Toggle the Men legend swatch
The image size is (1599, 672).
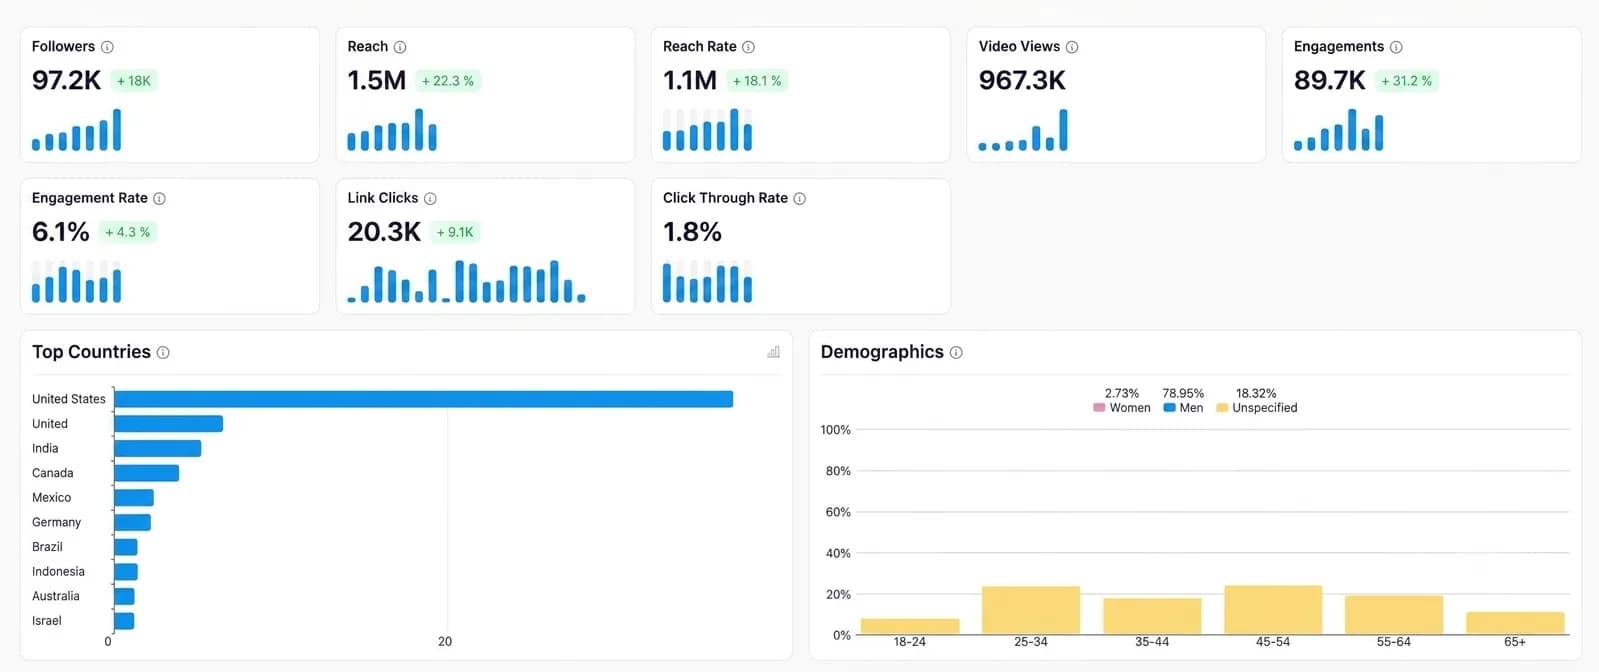tap(1169, 408)
